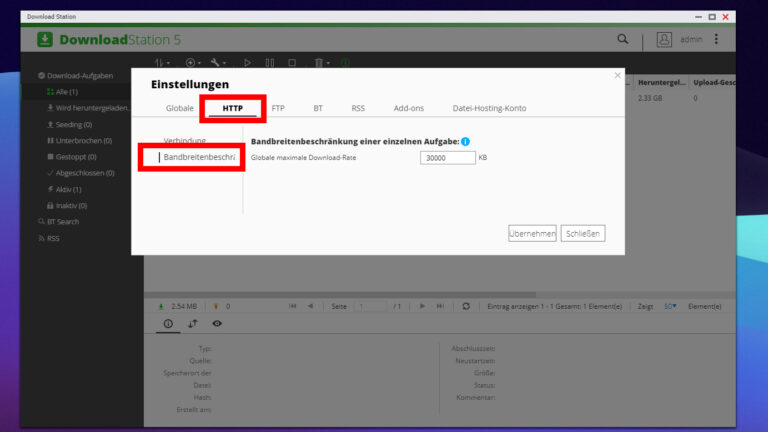Open the three-dot more options menu
The image size is (768, 432).
pos(716,39)
